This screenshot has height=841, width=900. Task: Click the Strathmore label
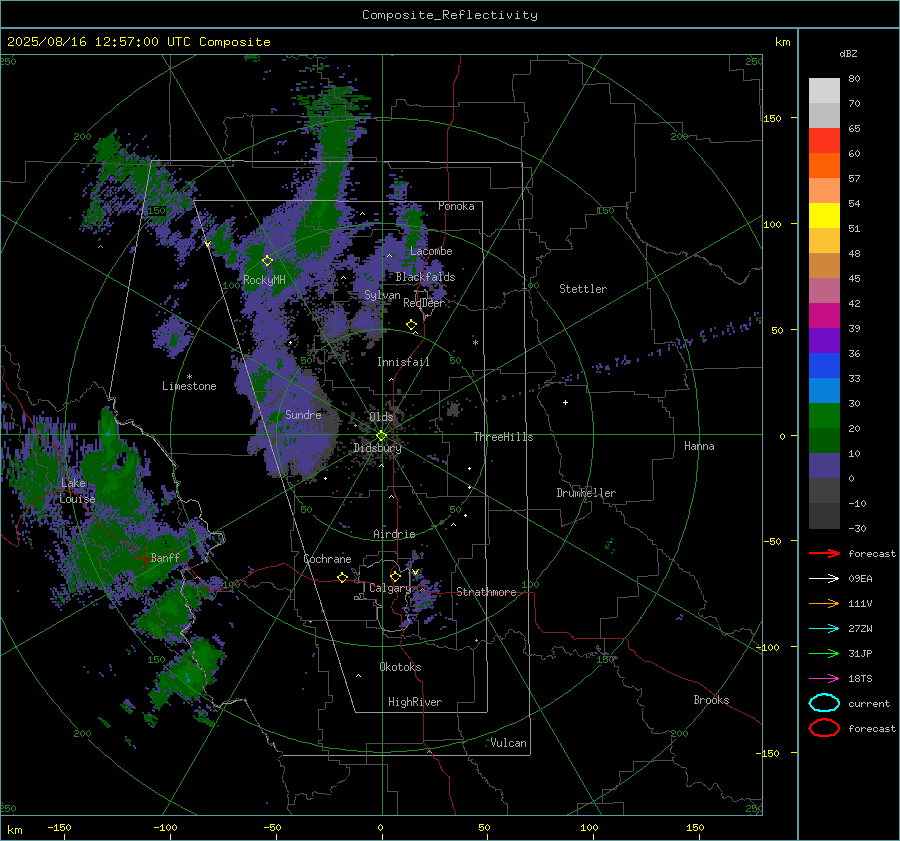[486, 592]
